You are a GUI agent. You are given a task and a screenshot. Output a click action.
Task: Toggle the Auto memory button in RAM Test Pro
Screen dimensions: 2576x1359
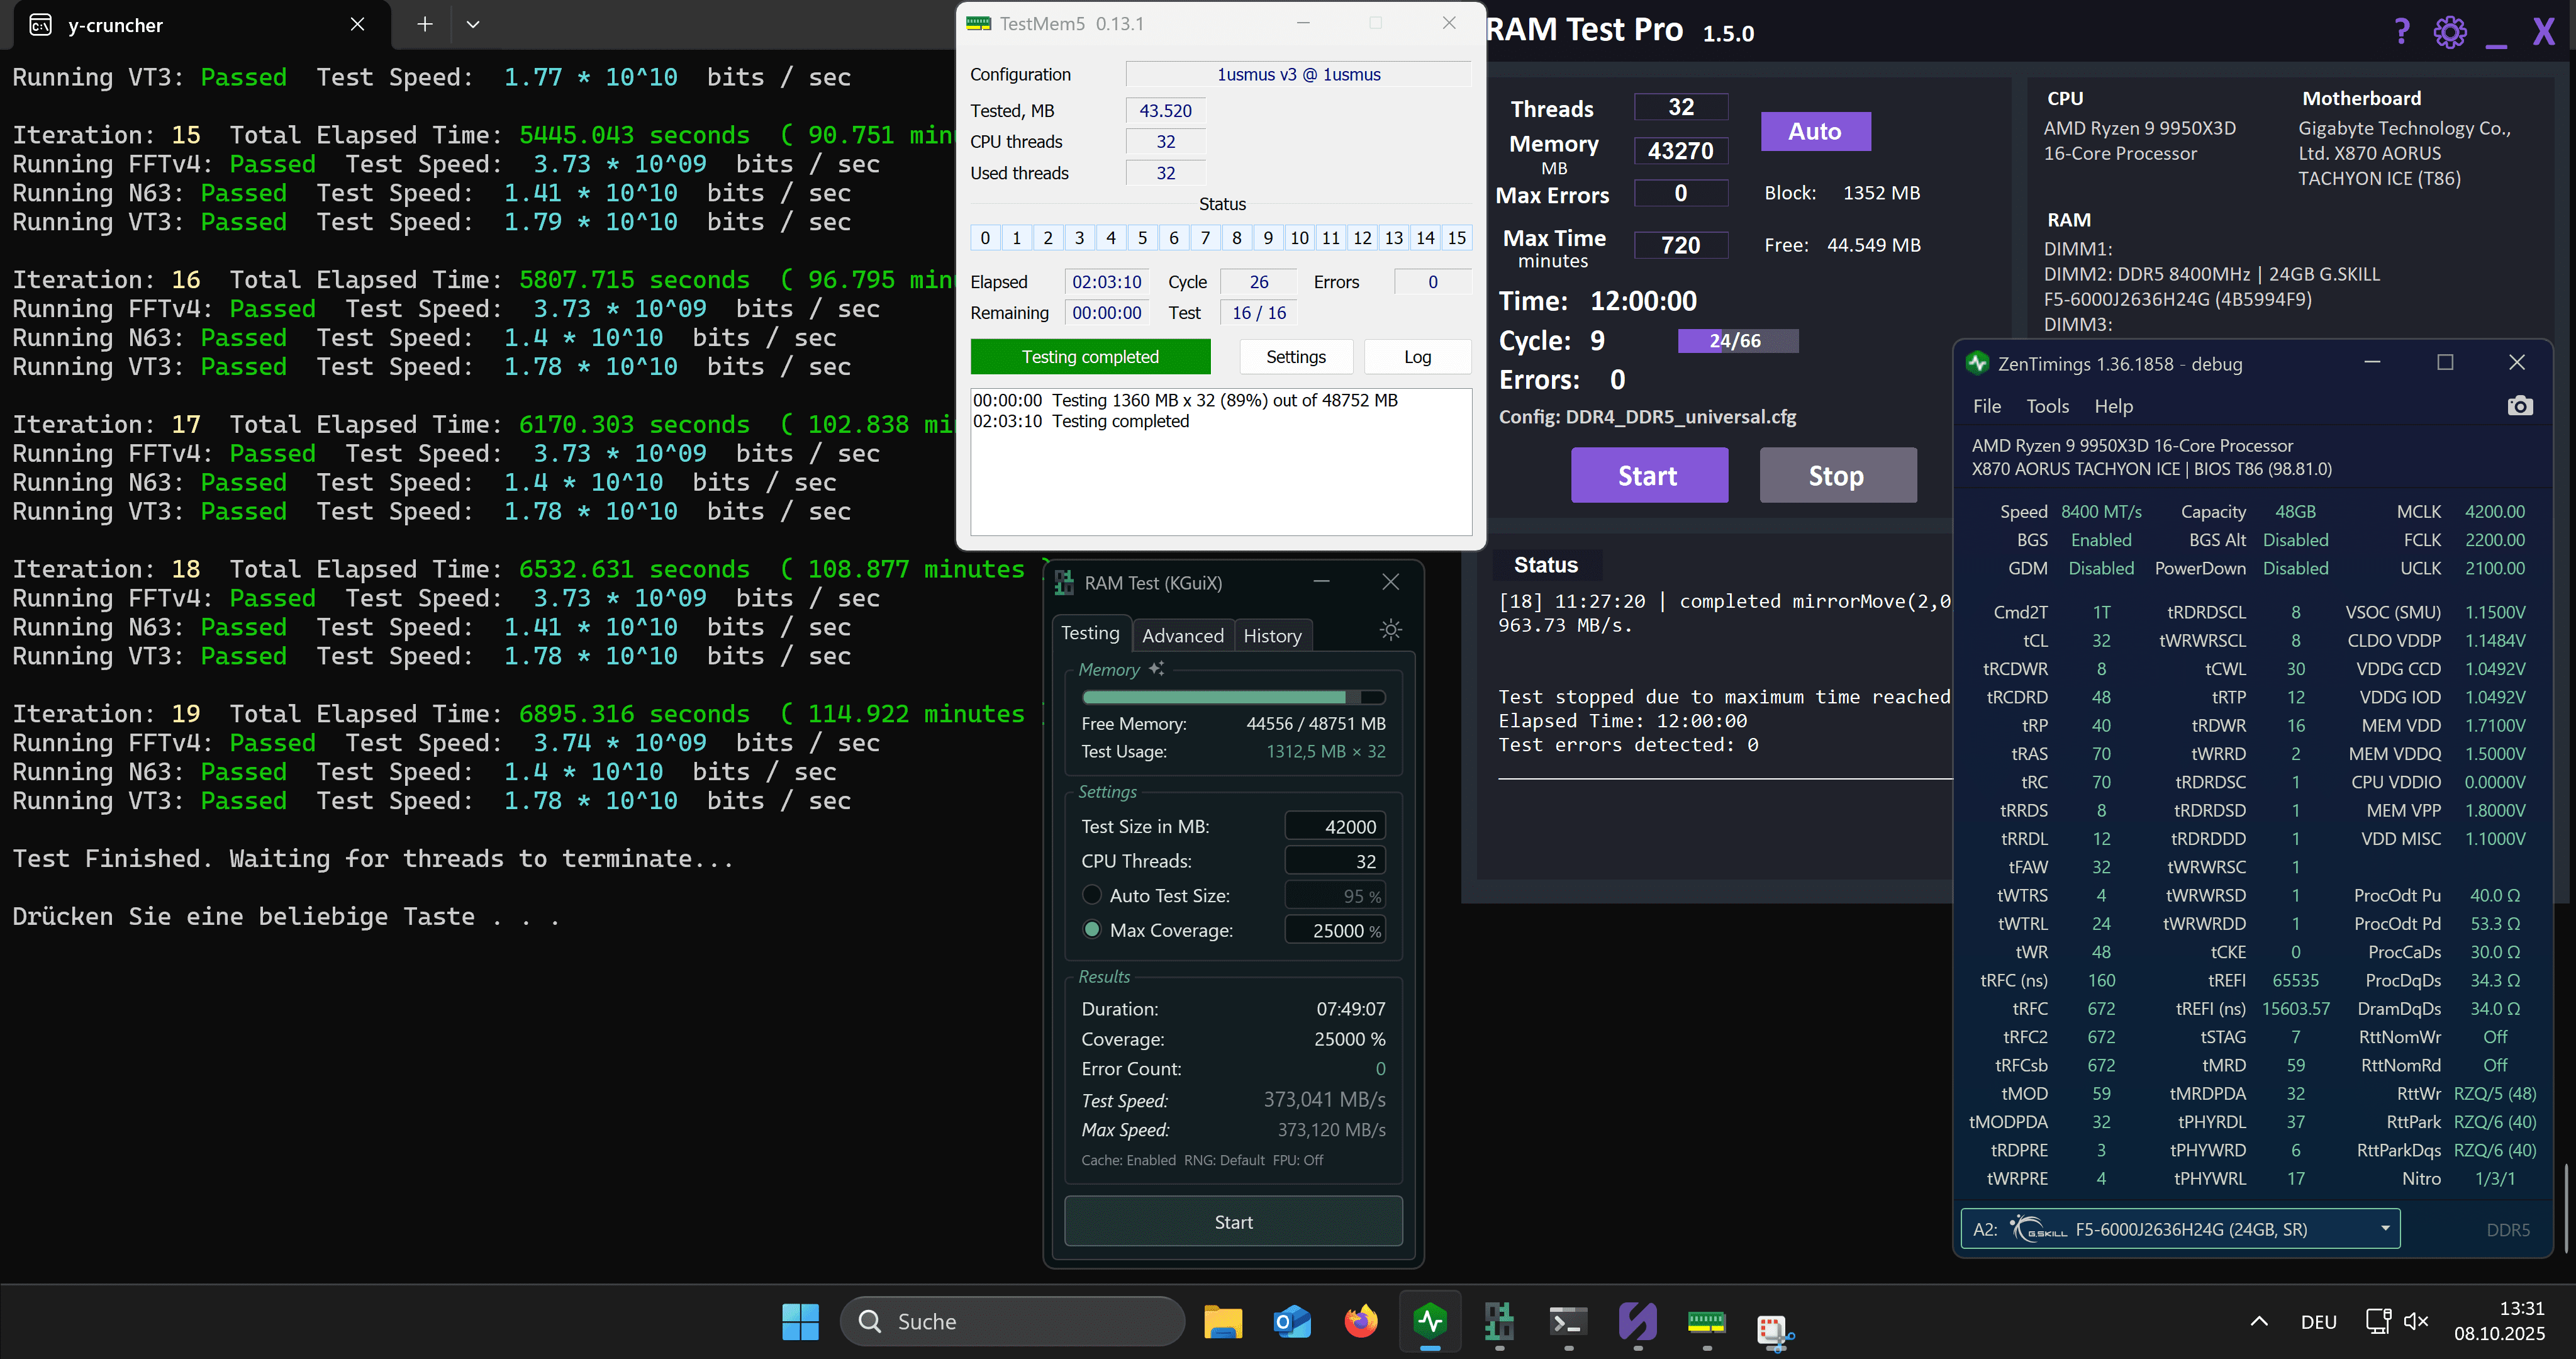tap(1814, 131)
